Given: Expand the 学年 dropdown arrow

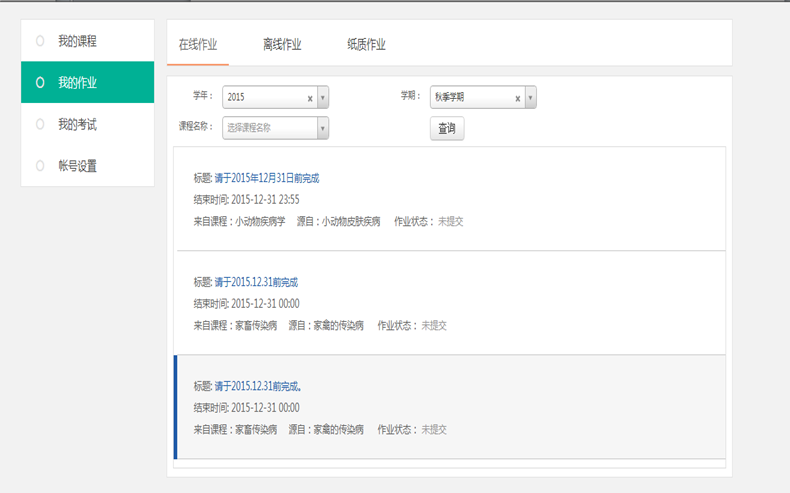Looking at the screenshot, I should [x=323, y=97].
